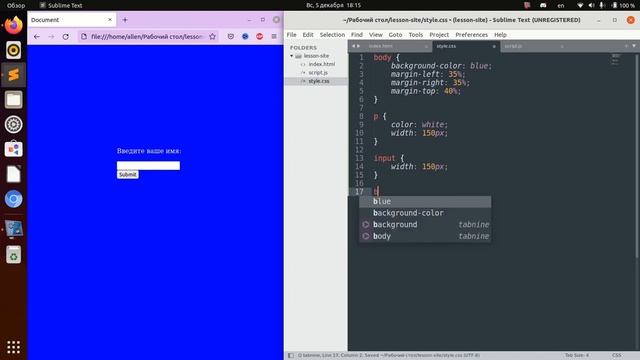Bookmark this page with star icon
Viewport: 640px width, 360px height.
point(212,37)
